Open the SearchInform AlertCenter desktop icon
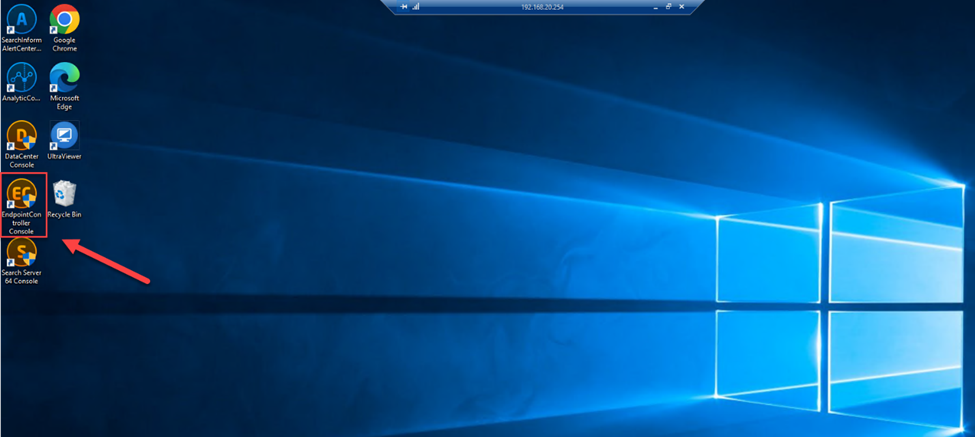 [21, 20]
